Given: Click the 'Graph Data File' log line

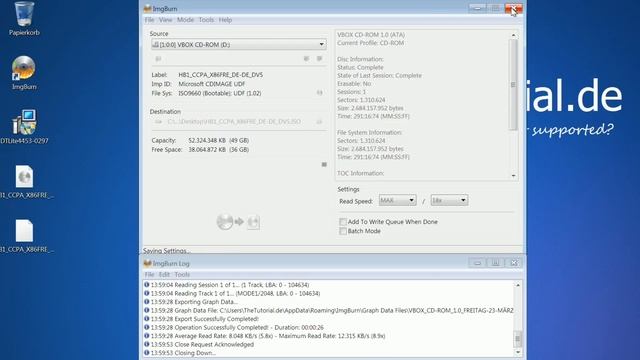Looking at the screenshot, I should click(x=329, y=310).
